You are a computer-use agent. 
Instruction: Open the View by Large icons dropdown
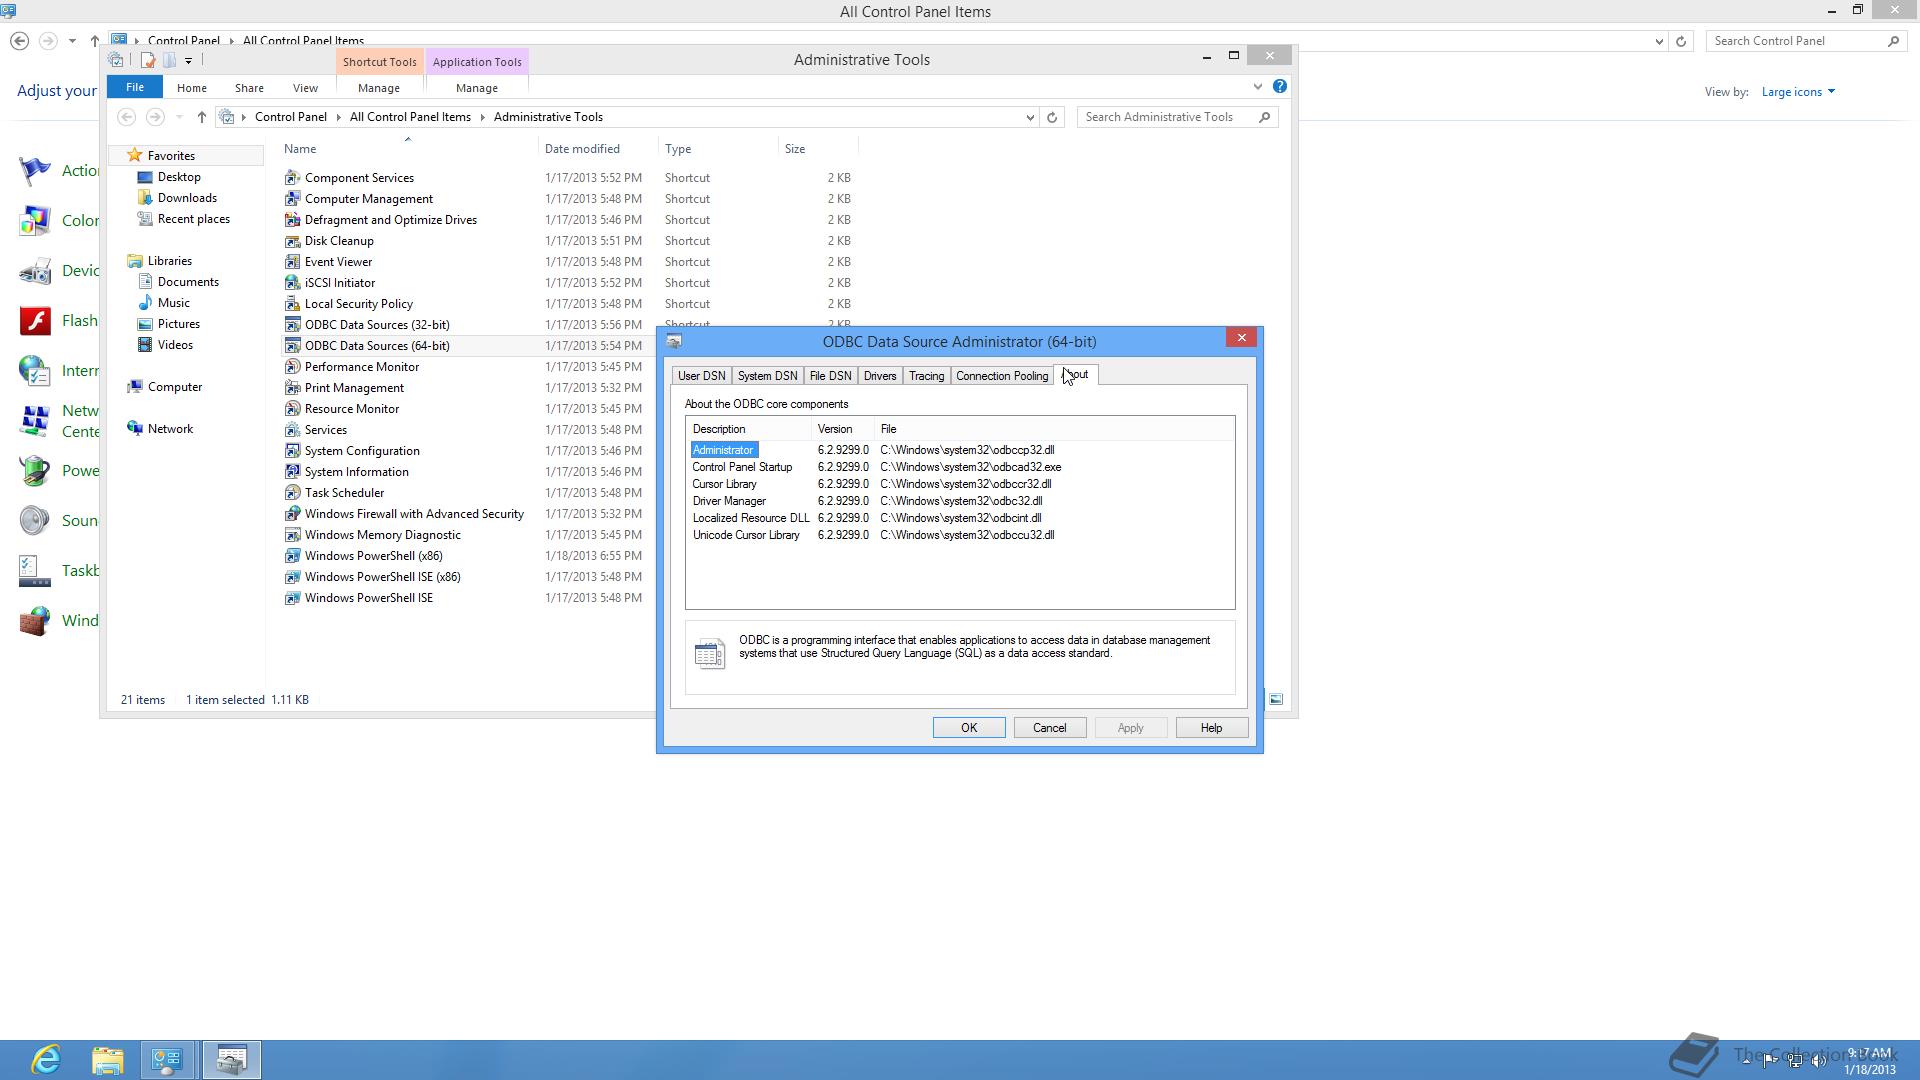tap(1798, 92)
